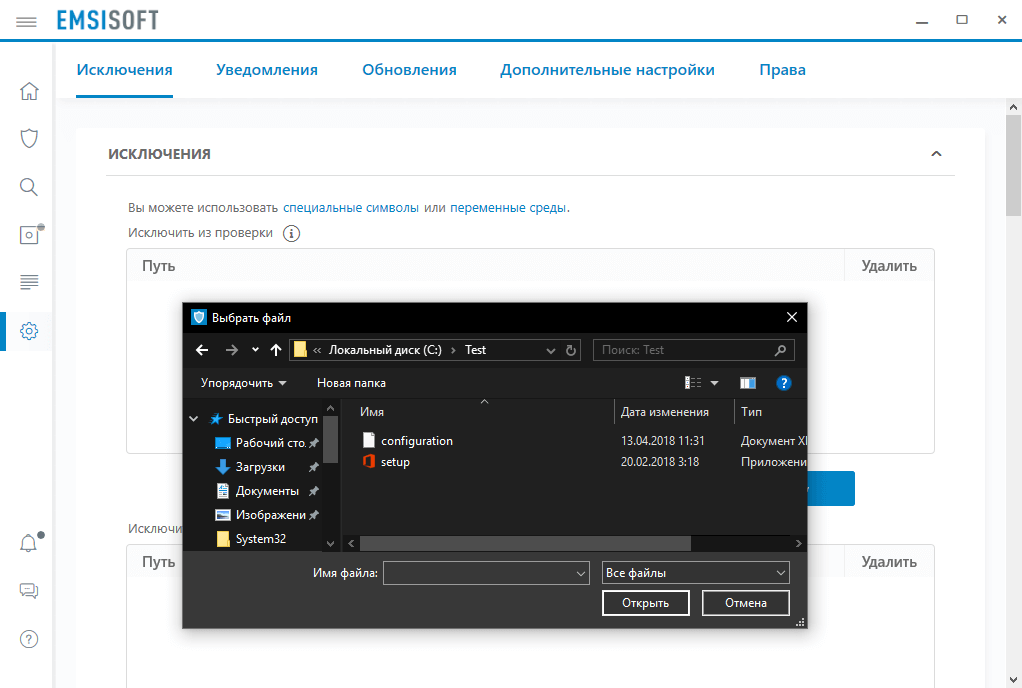Select the setup Office application icon
The width and height of the screenshot is (1022, 688).
369,461
